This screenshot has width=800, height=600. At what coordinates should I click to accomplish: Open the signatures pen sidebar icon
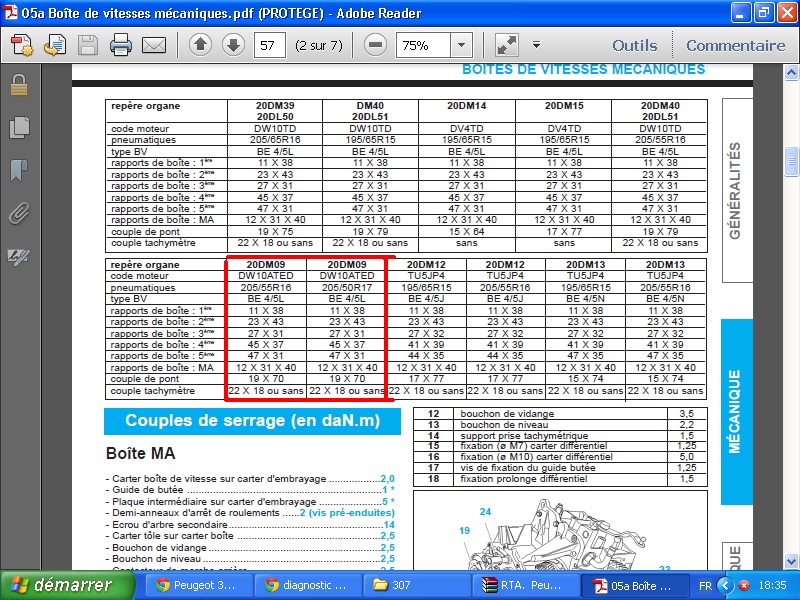[x=19, y=256]
